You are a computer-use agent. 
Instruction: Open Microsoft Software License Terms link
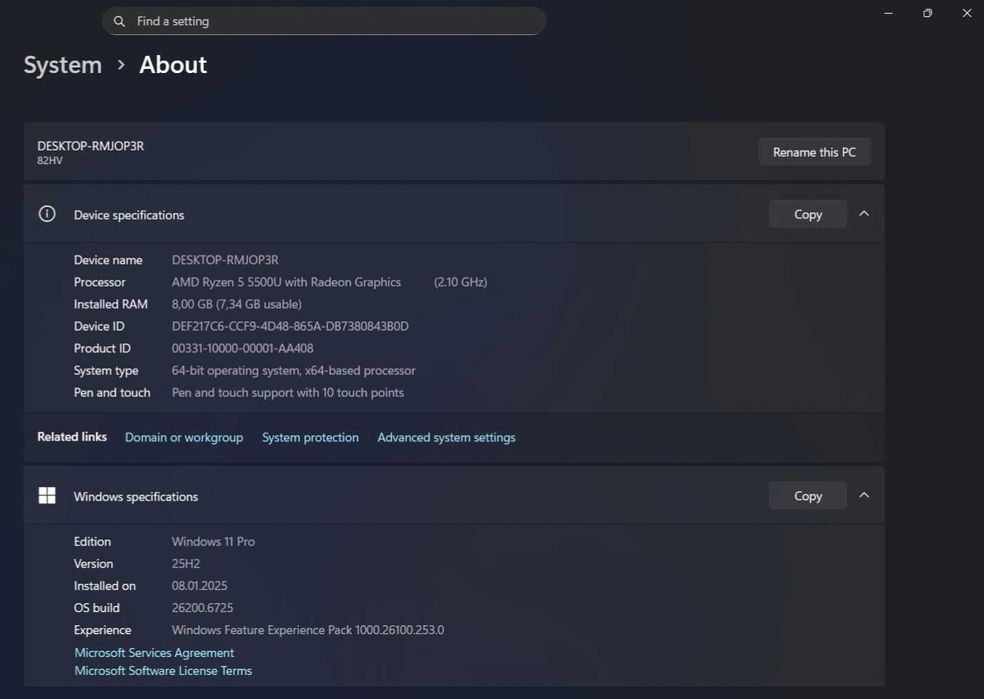click(x=163, y=671)
